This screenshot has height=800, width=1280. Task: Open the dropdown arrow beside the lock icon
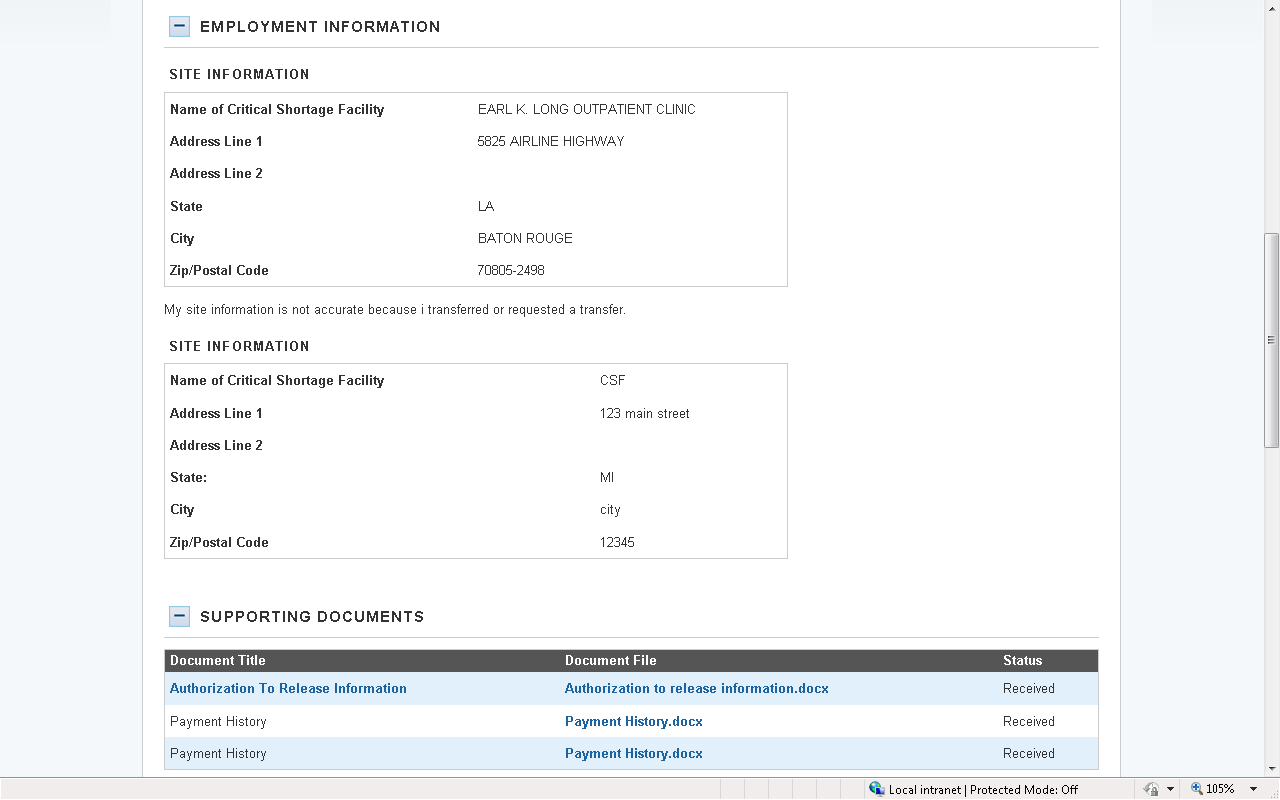pyautogui.click(x=1170, y=789)
